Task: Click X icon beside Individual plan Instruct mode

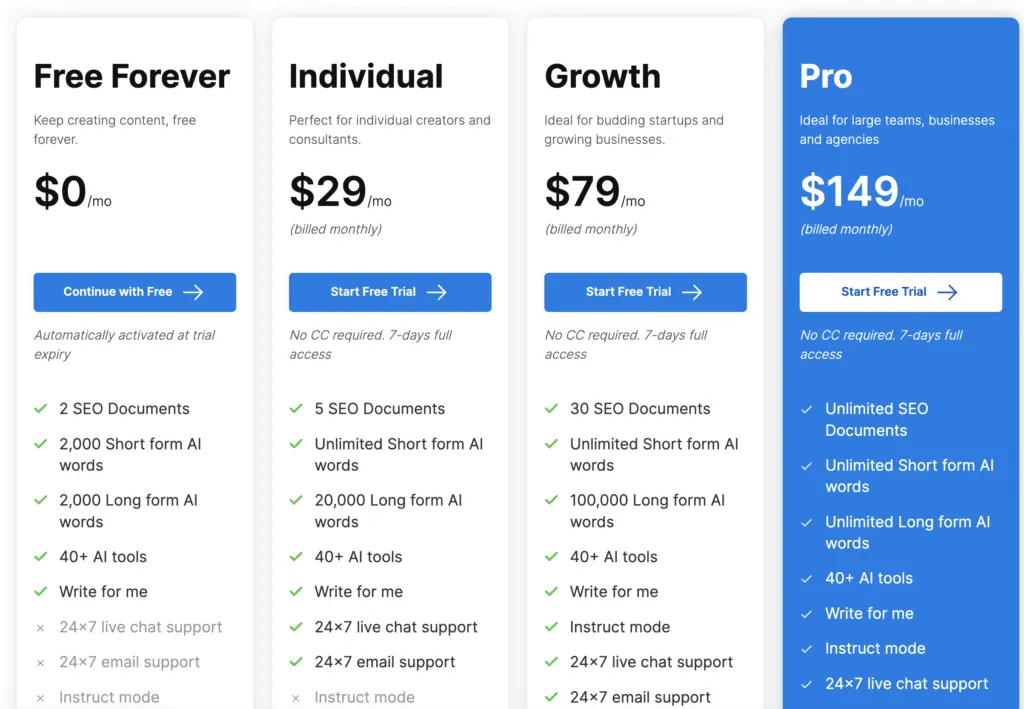Action: point(296,698)
